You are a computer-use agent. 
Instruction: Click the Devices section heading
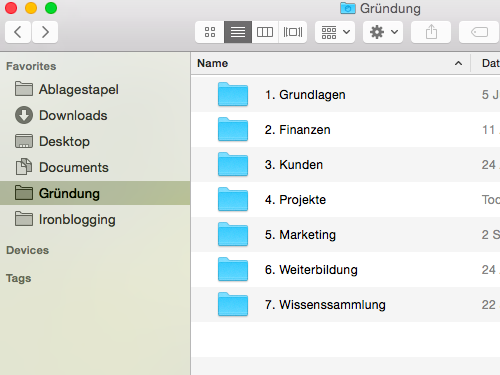point(27,250)
